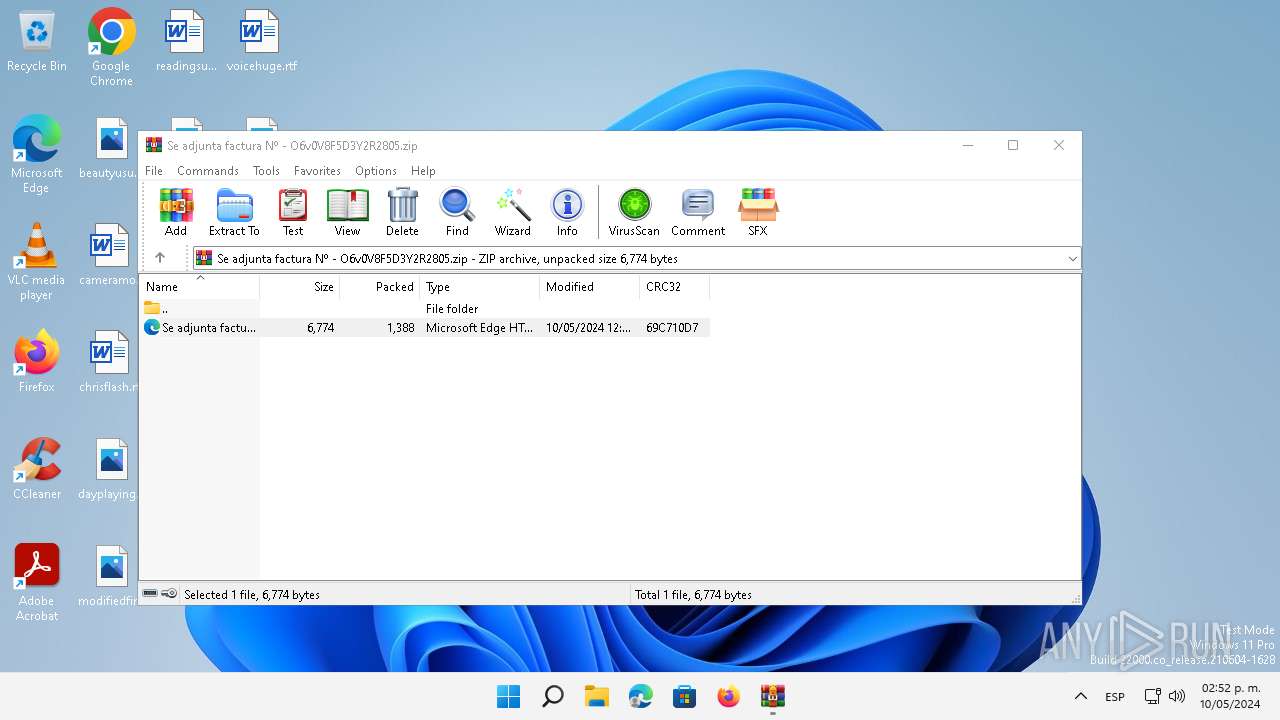This screenshot has width=1280, height=720.
Task: Select the parent folder '..' row
Action: pos(425,309)
